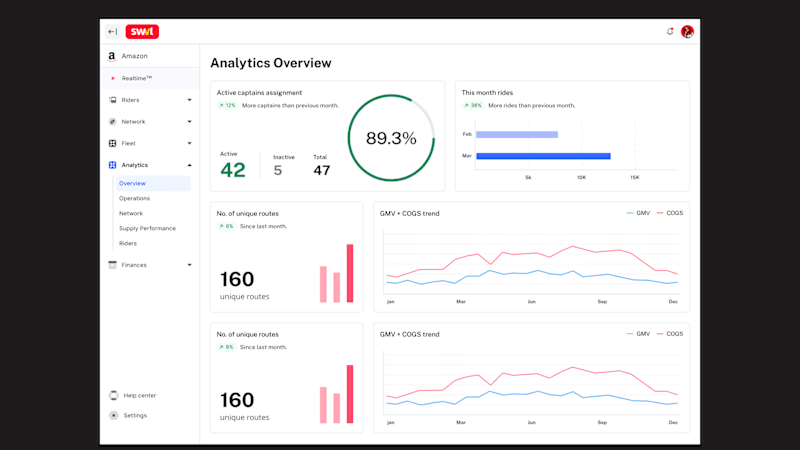Click the Amazon company logo icon
Image resolution: width=800 pixels, height=450 pixels.
pos(112,56)
